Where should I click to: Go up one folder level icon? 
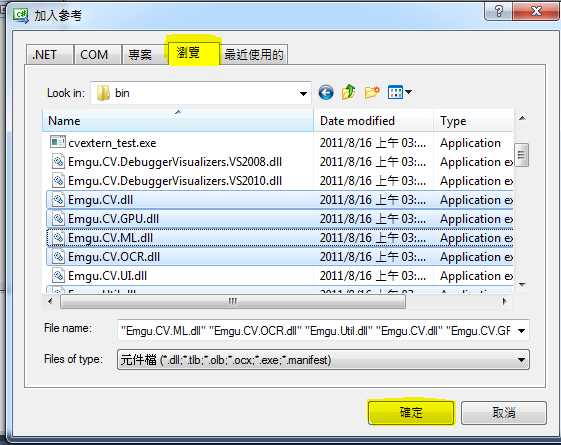tap(348, 92)
